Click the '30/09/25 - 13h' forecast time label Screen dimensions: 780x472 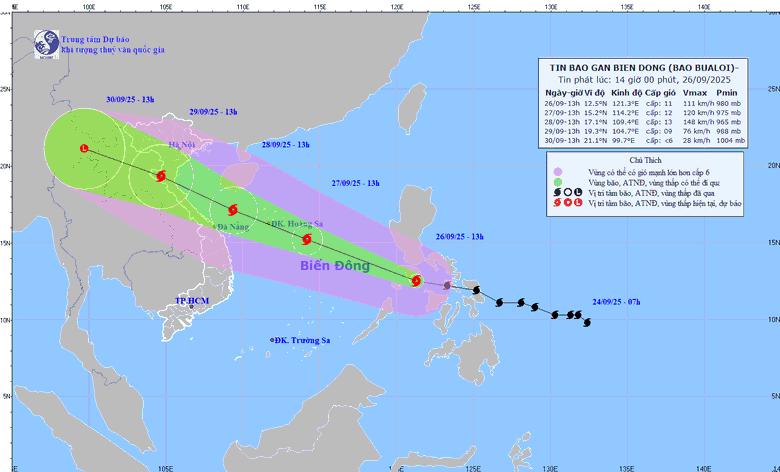click(131, 99)
